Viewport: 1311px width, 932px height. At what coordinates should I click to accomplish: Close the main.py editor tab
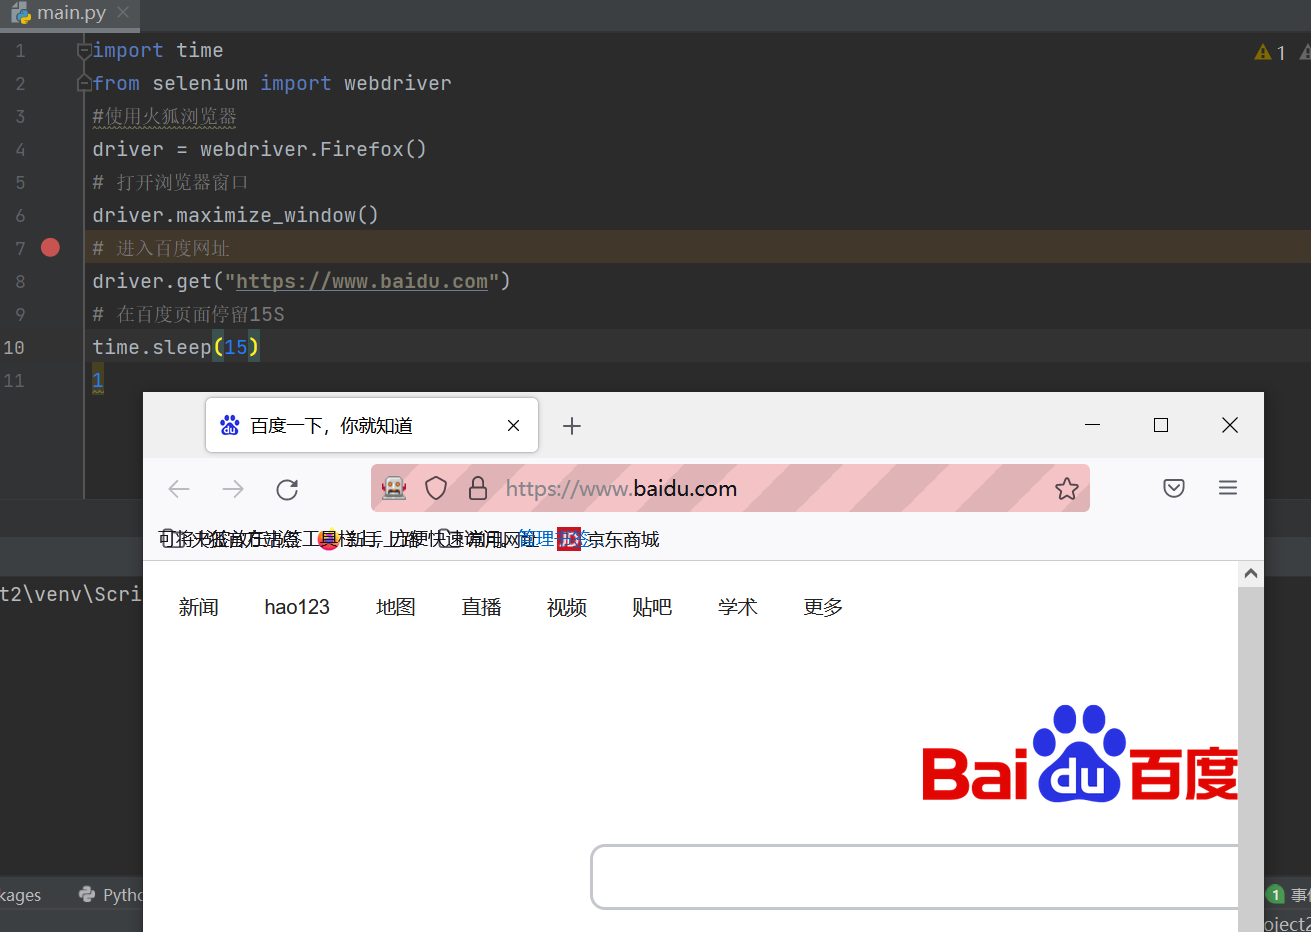click(123, 13)
